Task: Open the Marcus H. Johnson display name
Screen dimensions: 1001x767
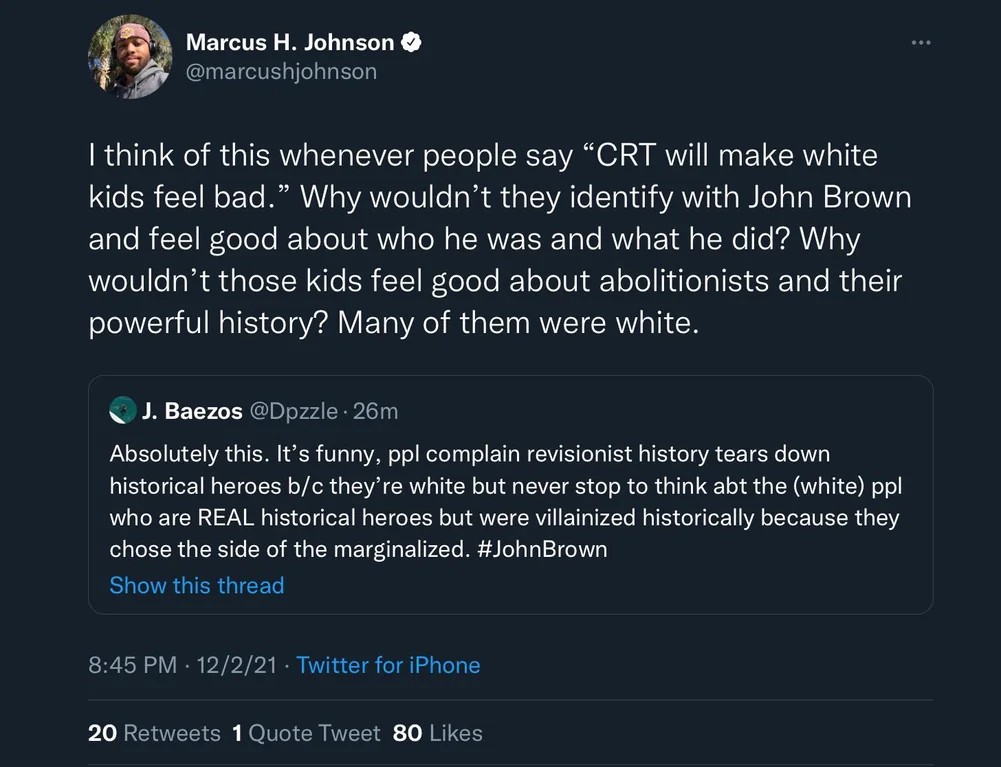Action: 290,42
